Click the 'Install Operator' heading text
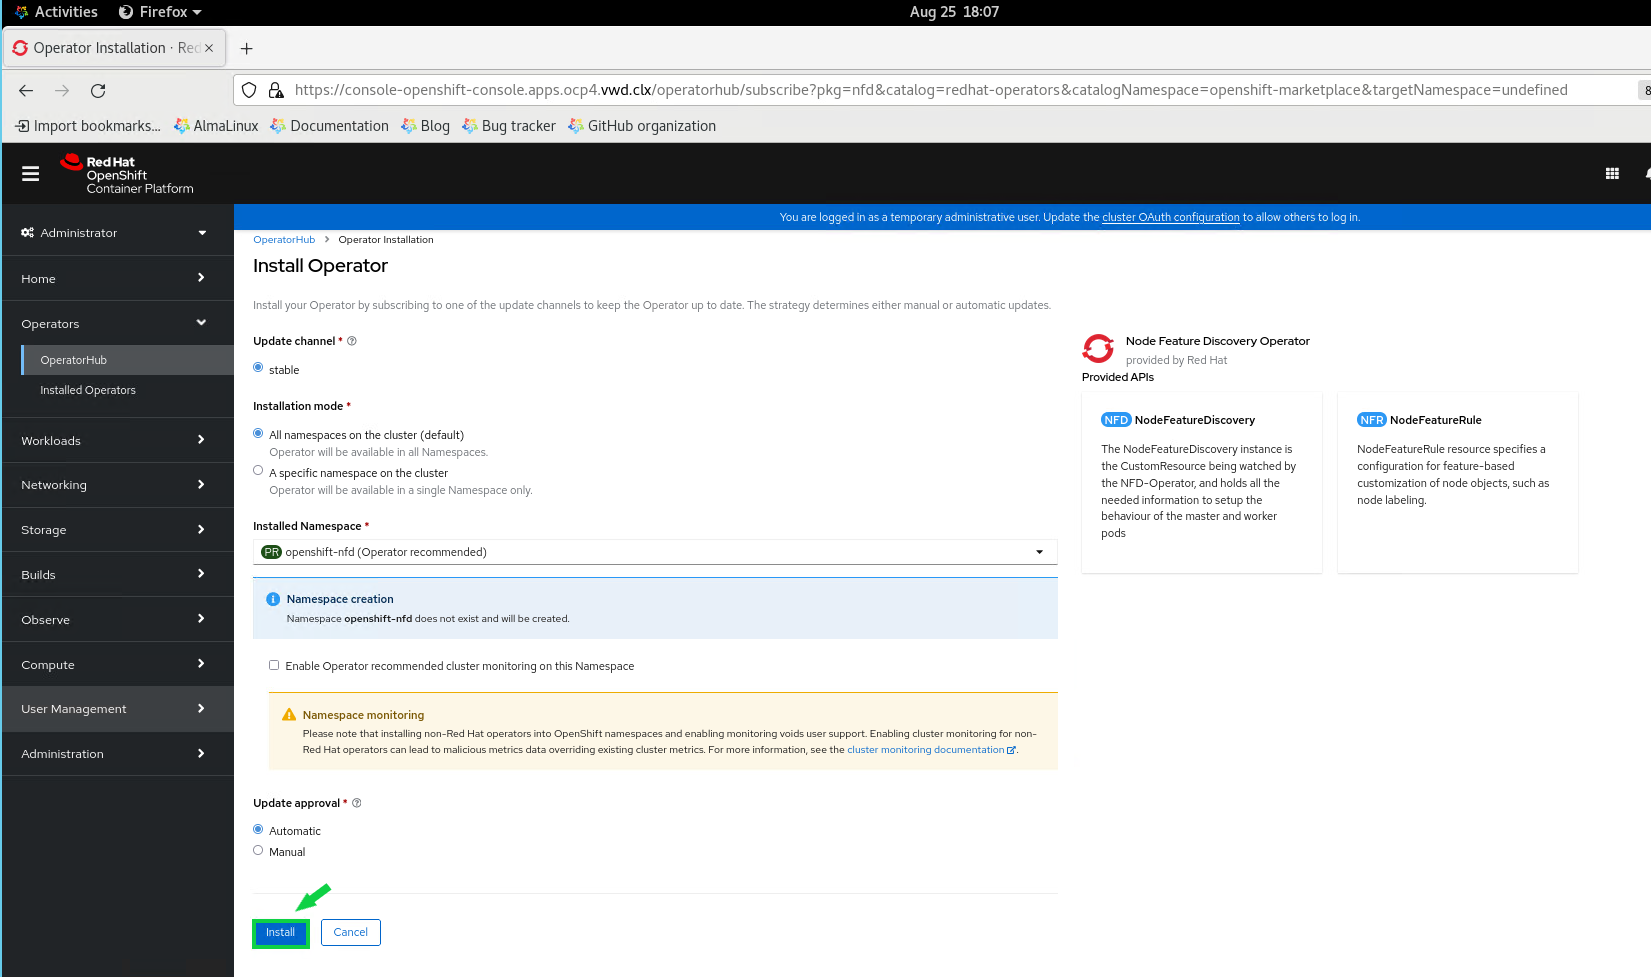The height and width of the screenshot is (977, 1651). coord(320,266)
